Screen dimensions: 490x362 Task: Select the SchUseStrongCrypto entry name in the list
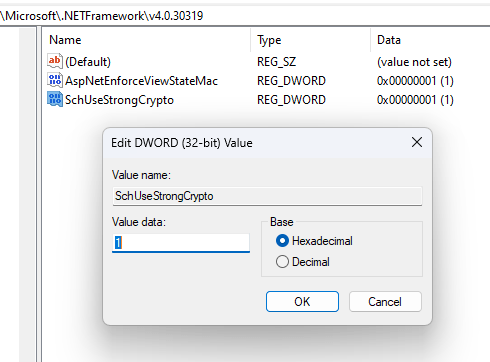pyautogui.click(x=119, y=100)
